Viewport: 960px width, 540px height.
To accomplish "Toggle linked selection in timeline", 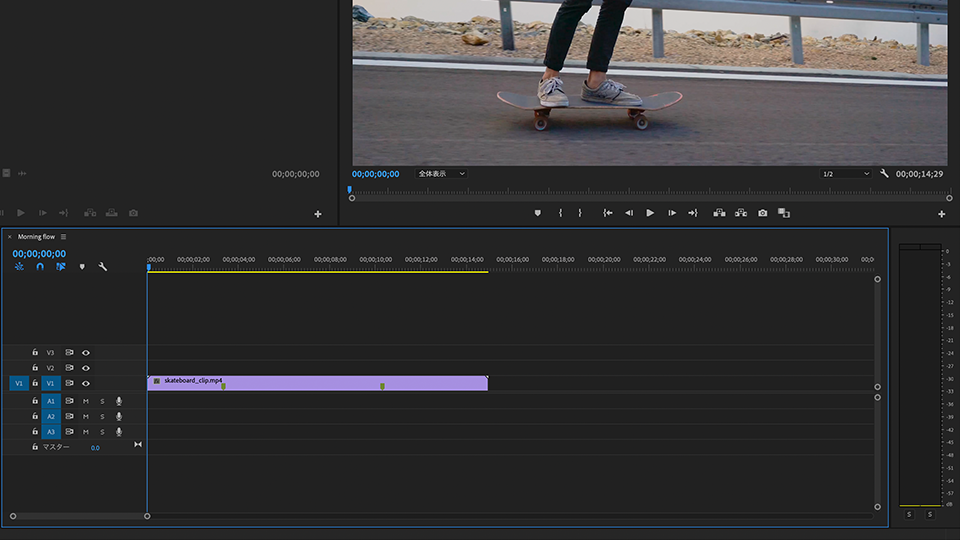I will coord(60,267).
